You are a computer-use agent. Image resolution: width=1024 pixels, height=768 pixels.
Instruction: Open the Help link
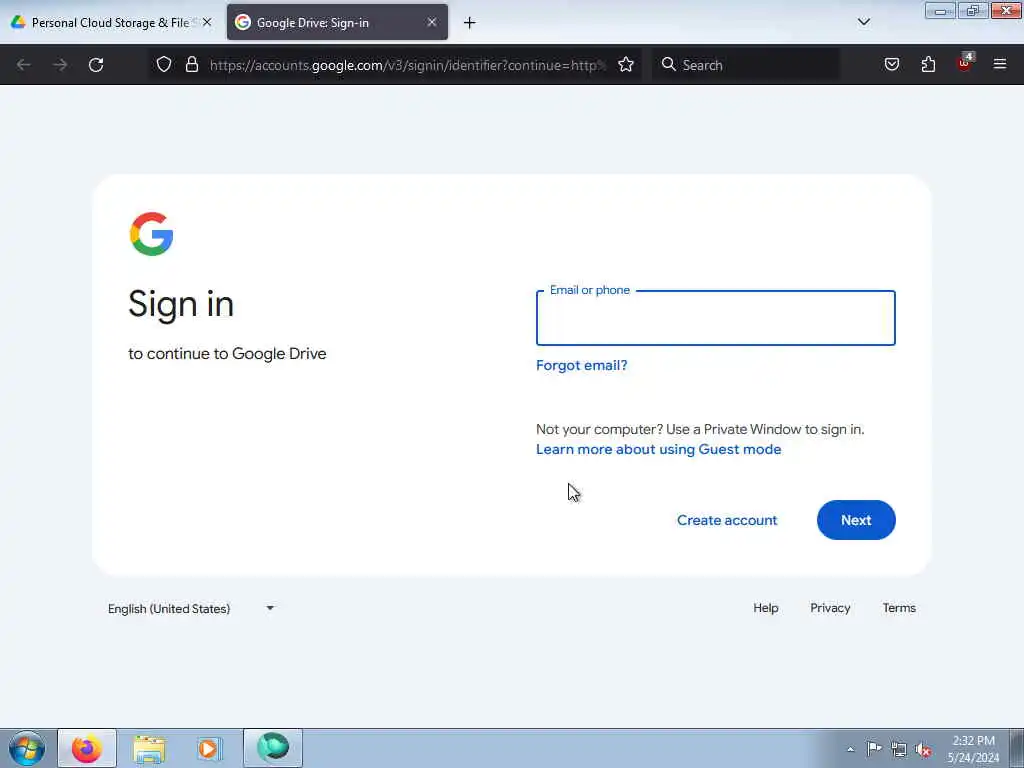coord(765,608)
